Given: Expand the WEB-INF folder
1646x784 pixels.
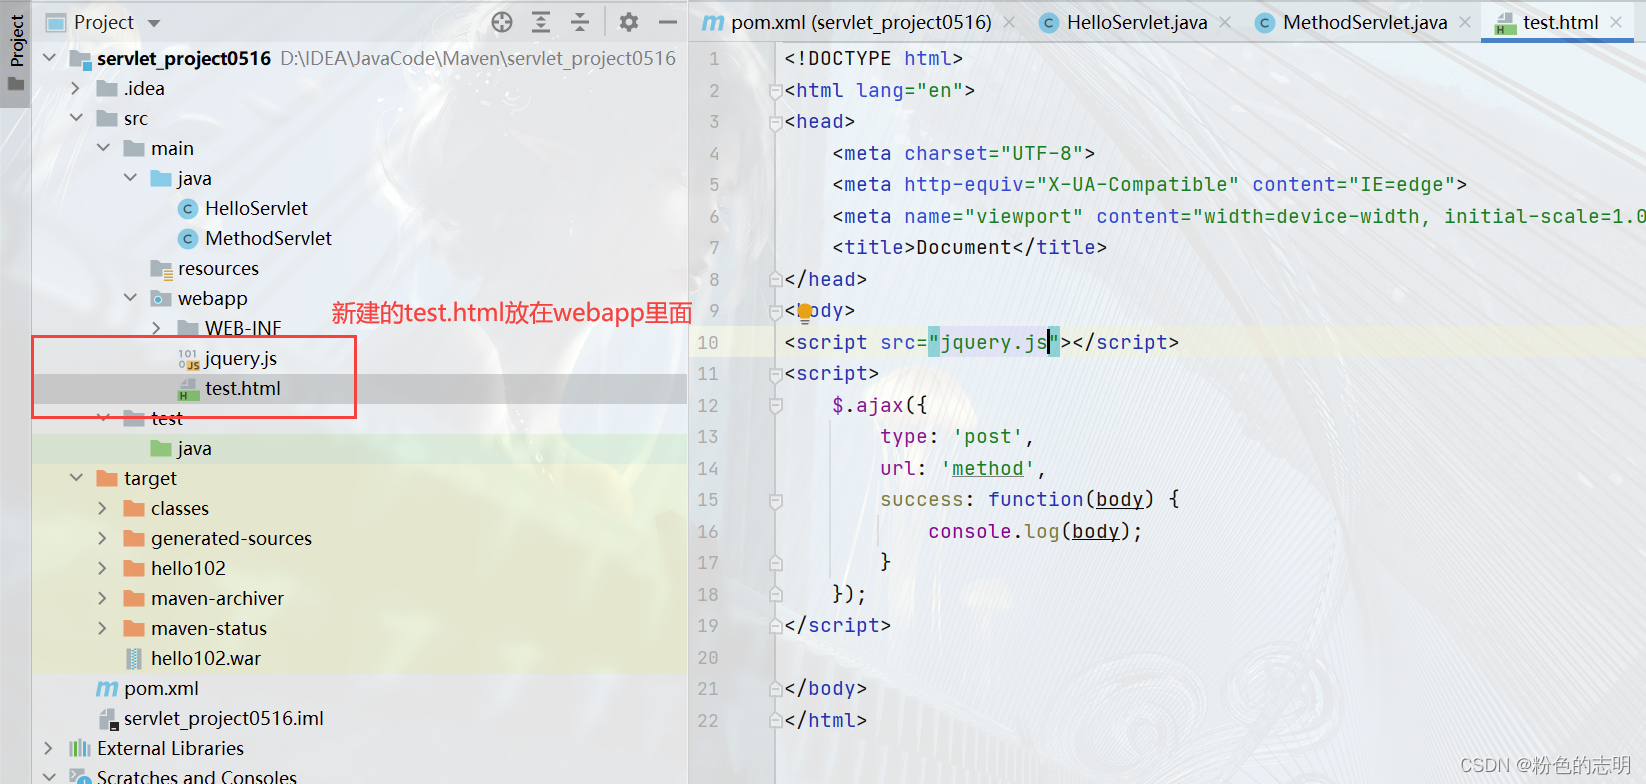Looking at the screenshot, I should tap(157, 328).
